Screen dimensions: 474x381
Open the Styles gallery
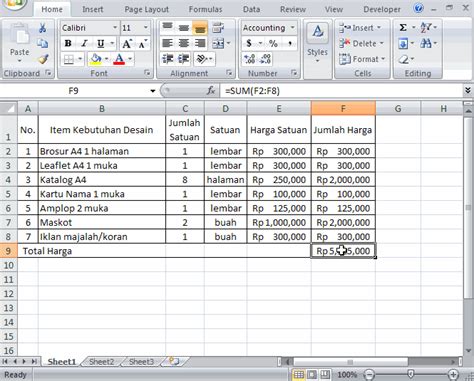[317, 42]
